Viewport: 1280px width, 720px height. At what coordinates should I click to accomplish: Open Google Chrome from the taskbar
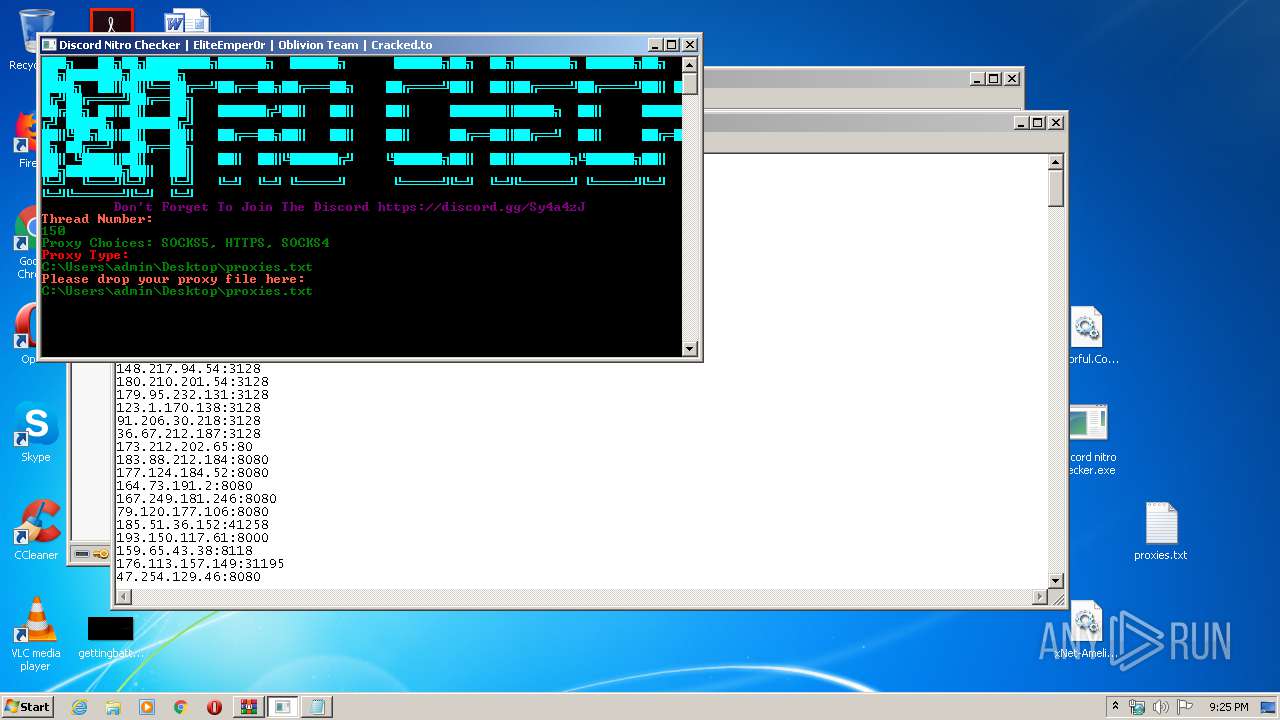[181, 707]
